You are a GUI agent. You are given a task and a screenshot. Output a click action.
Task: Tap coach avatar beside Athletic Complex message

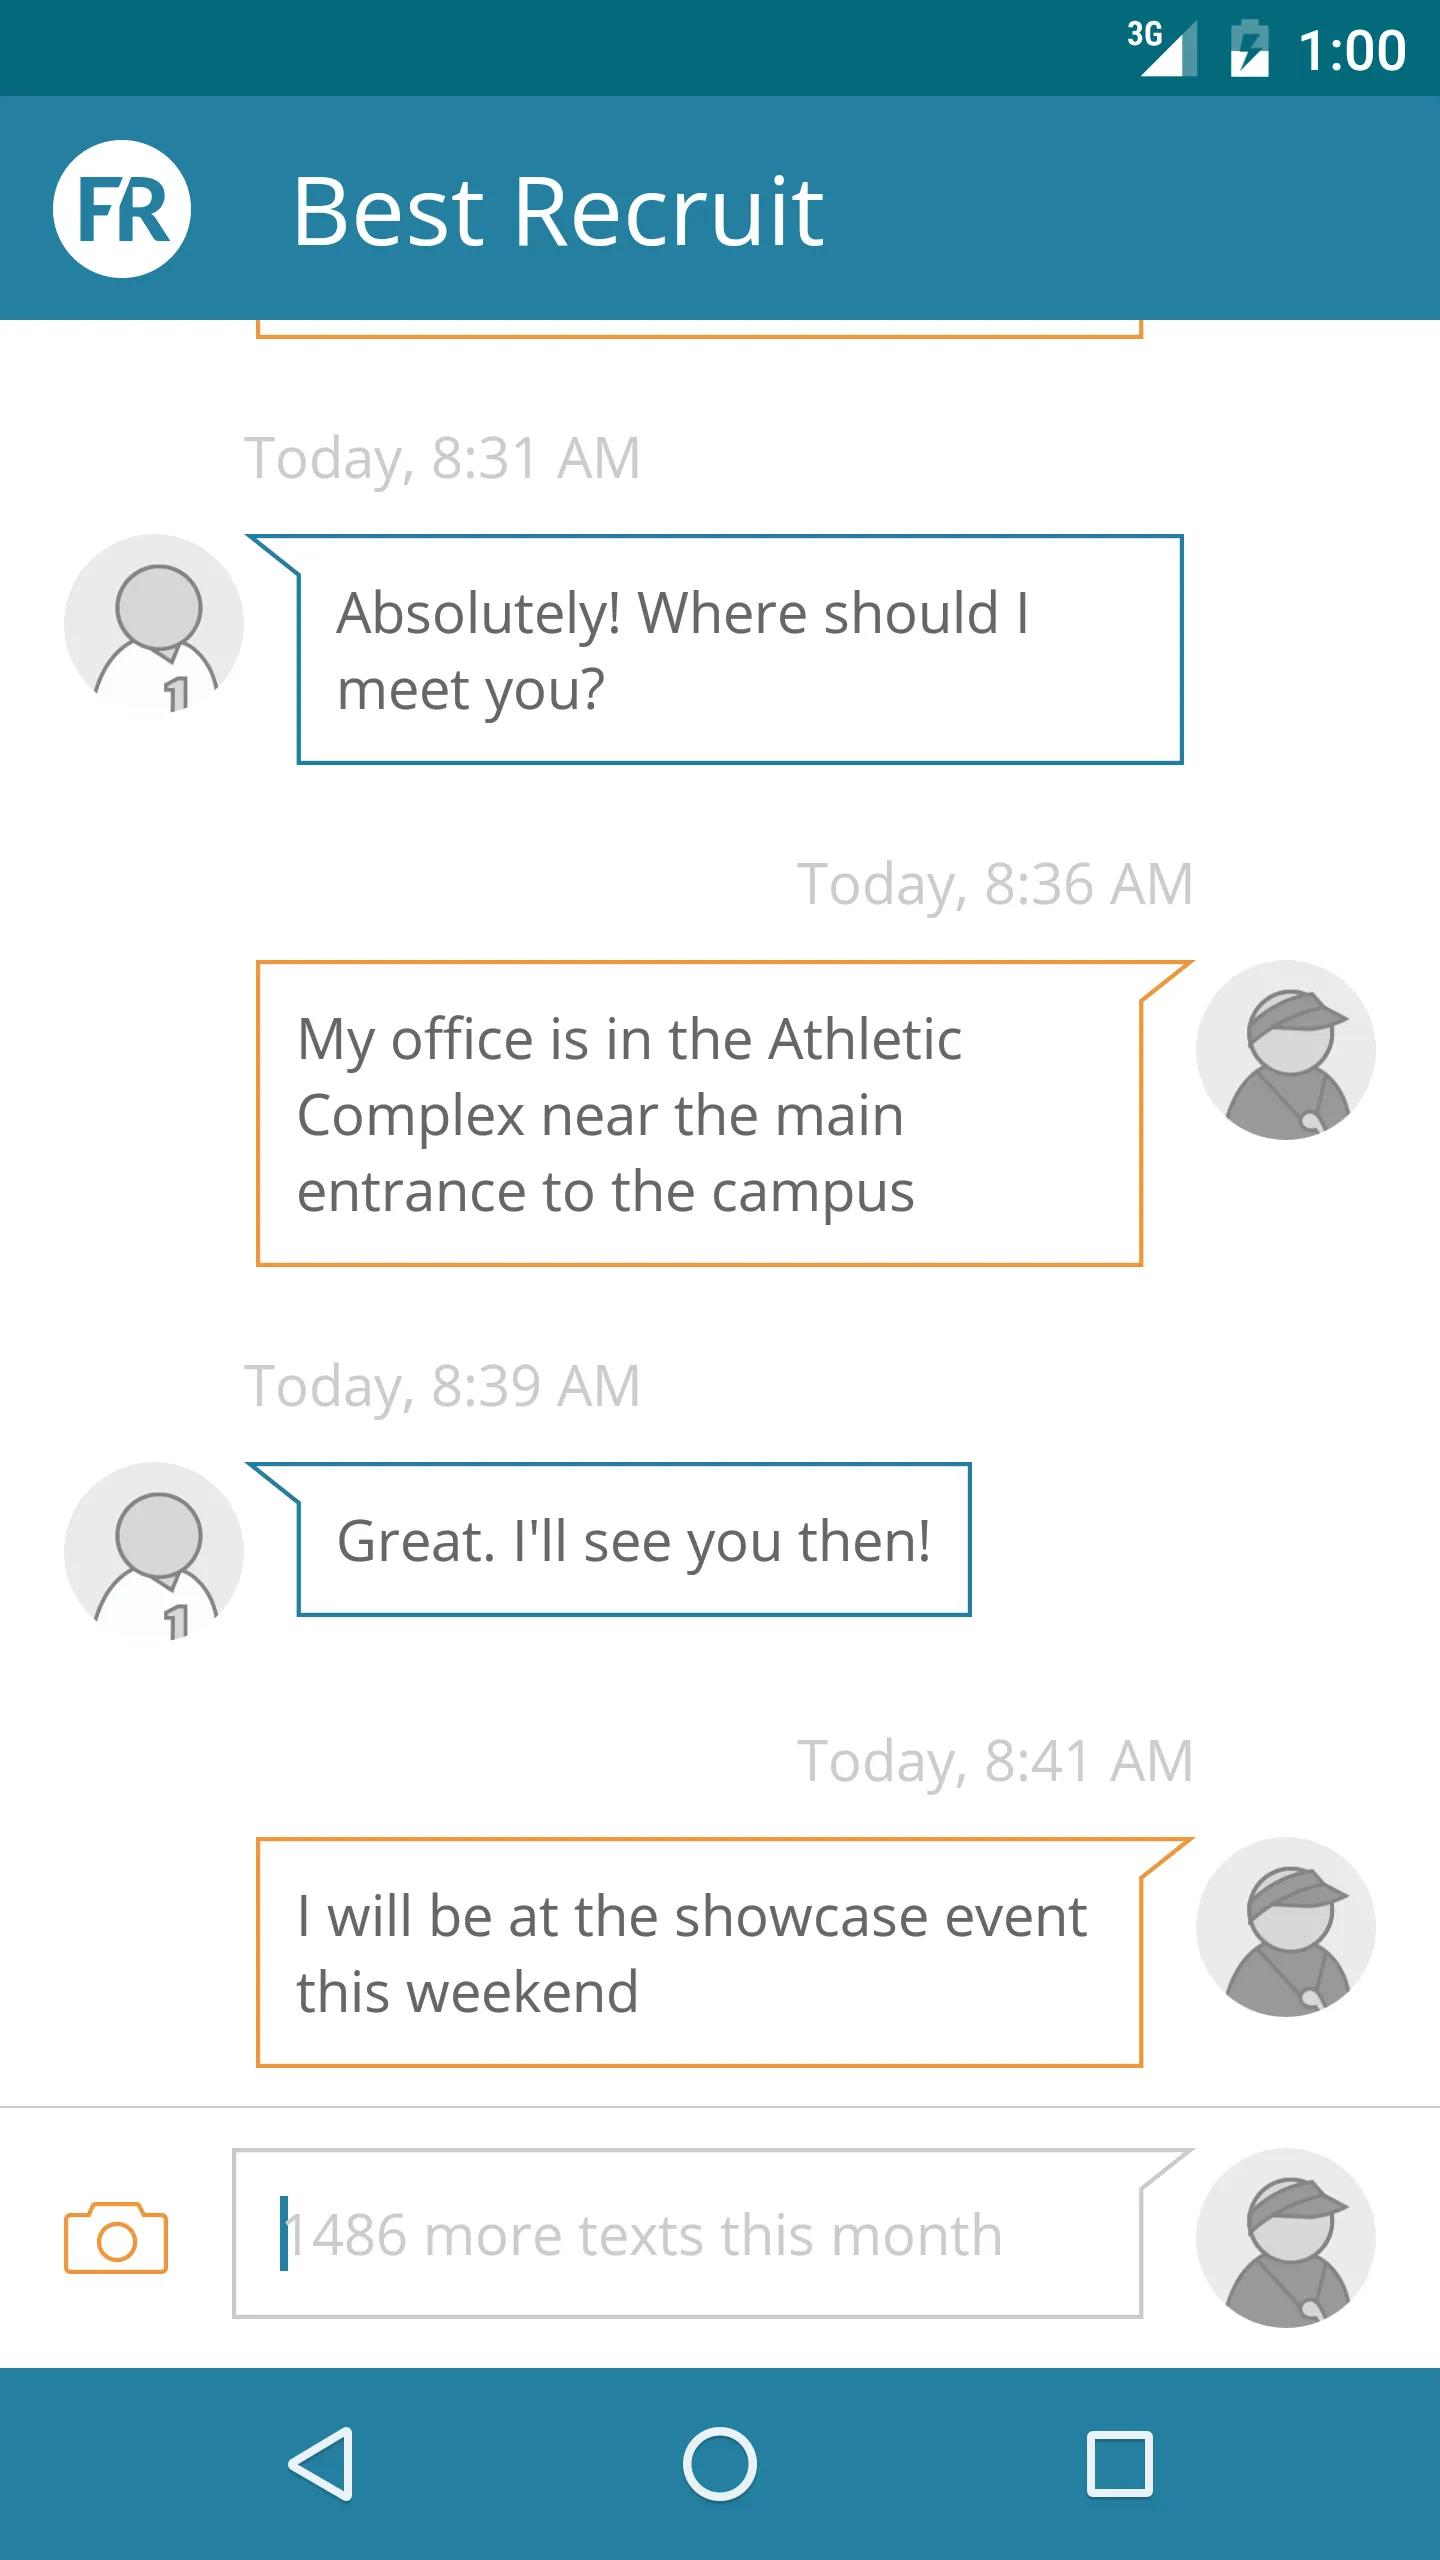1286,1050
